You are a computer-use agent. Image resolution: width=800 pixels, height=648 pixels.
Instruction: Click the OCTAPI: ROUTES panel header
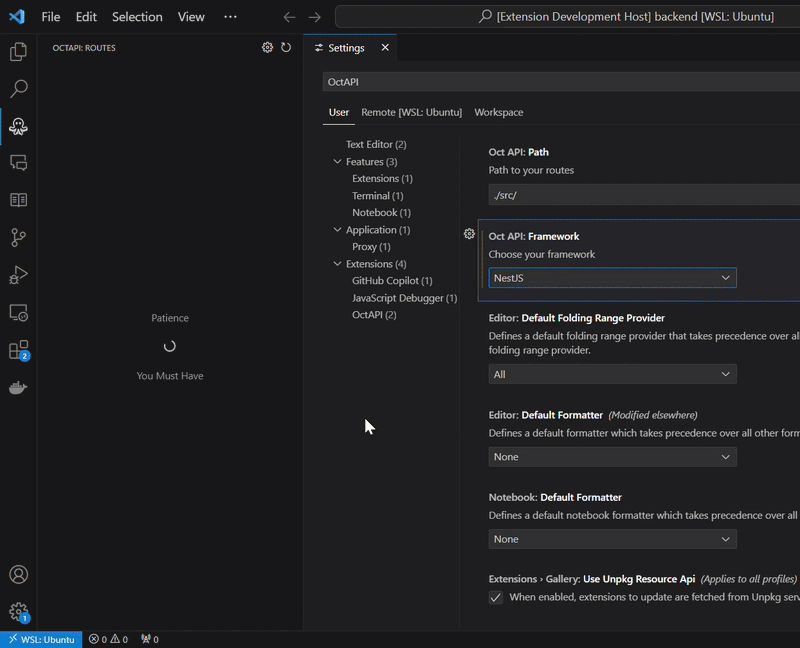coord(84,48)
